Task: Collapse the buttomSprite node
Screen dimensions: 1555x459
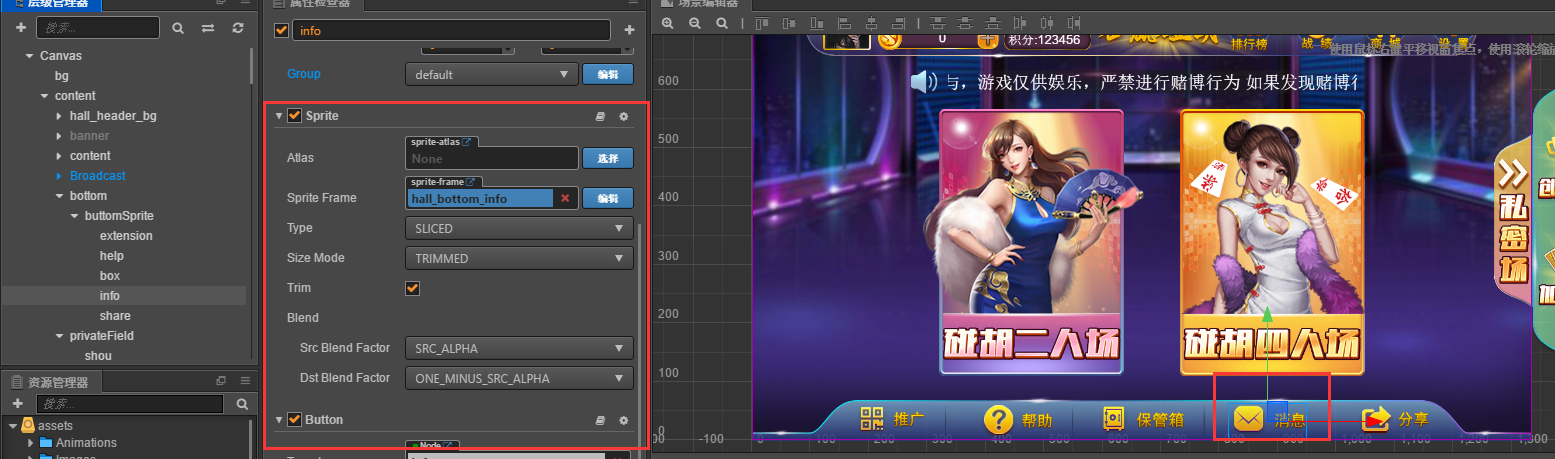Action: (74, 216)
